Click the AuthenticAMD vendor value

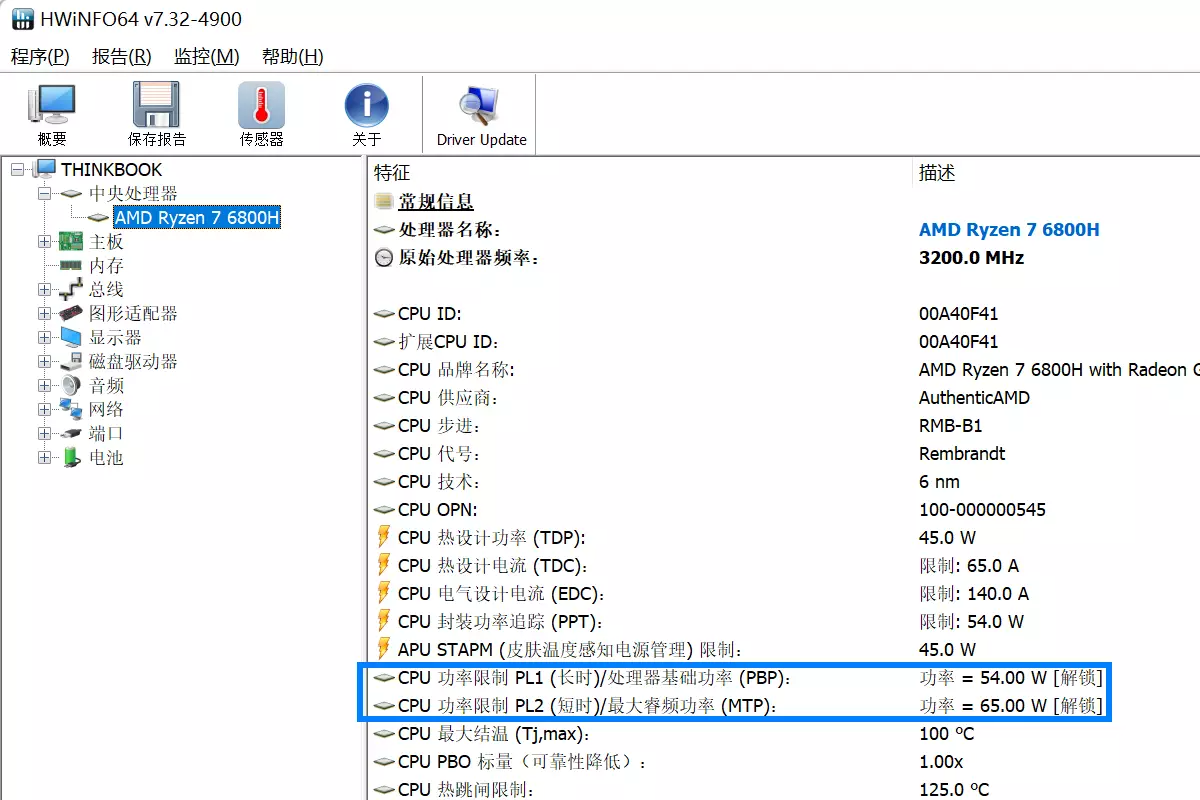pyautogui.click(x=974, y=398)
